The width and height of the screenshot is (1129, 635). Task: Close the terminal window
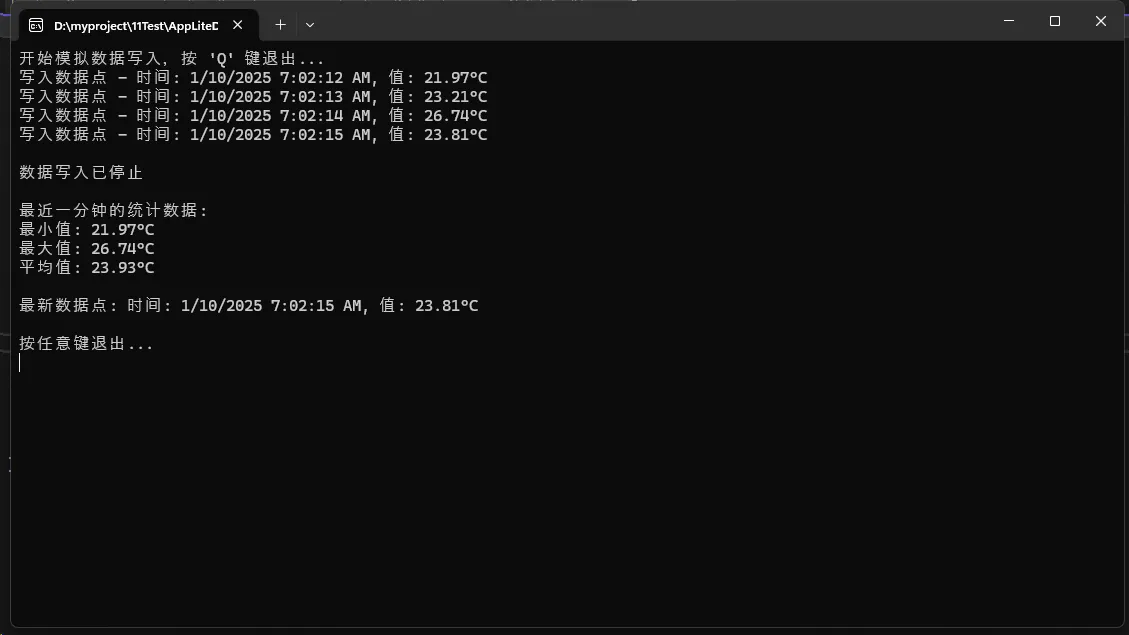[x=1100, y=21]
